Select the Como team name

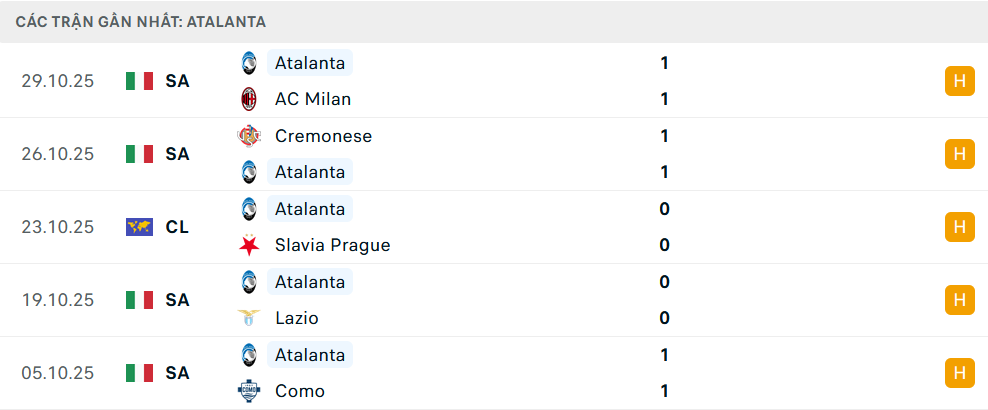[x=300, y=391]
